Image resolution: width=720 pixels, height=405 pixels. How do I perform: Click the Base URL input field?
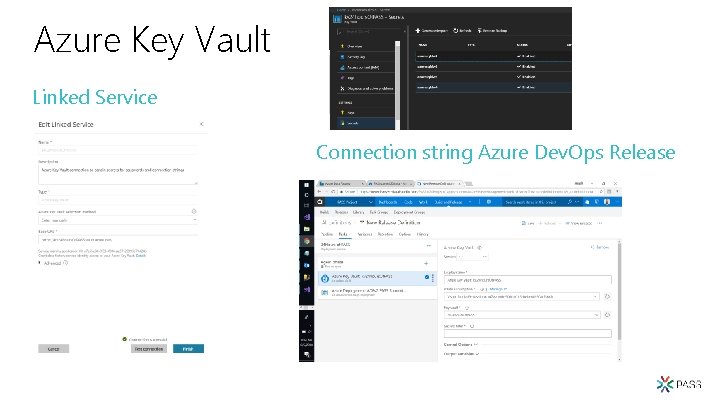pos(118,240)
